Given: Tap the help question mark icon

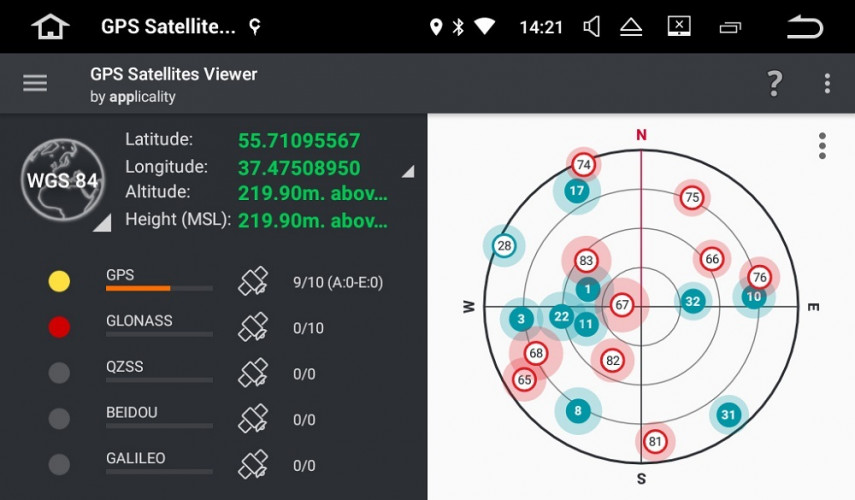Looking at the screenshot, I should (x=774, y=84).
